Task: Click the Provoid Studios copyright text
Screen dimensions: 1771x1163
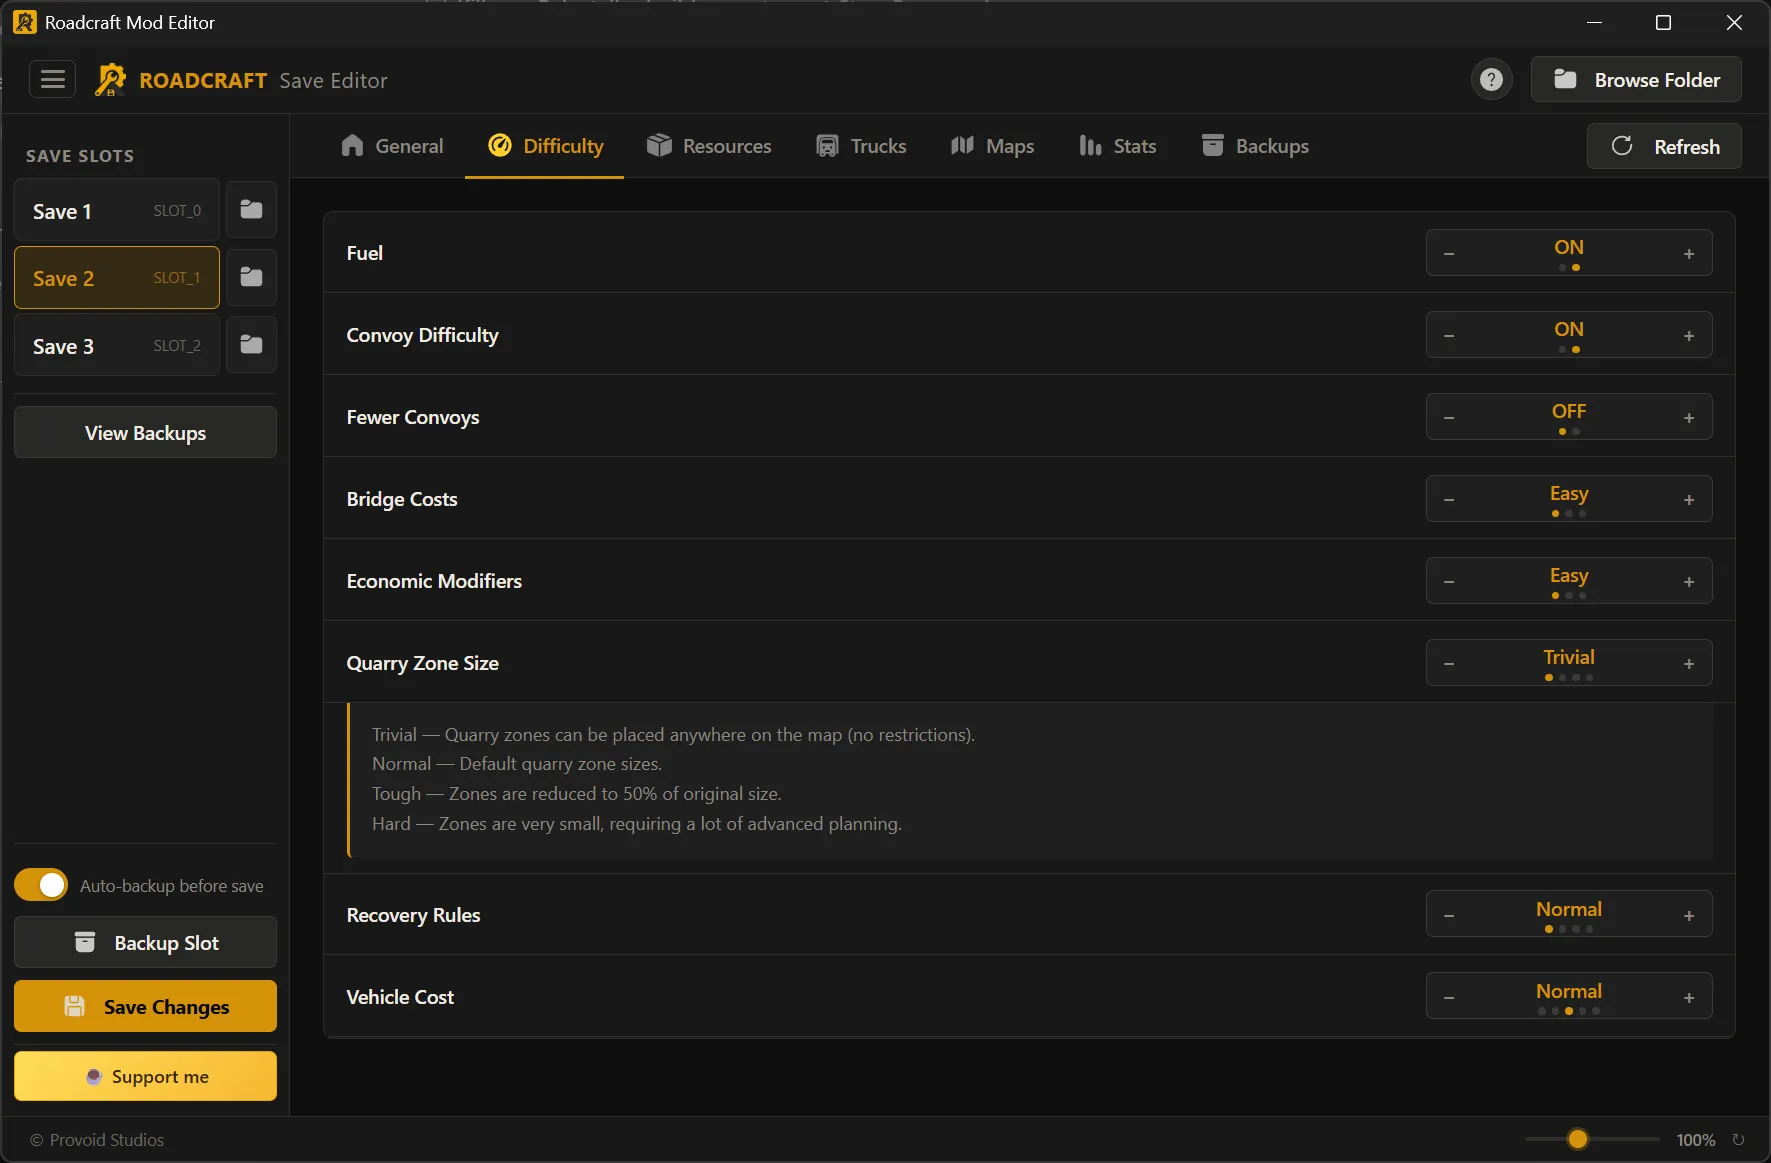Action: [x=97, y=1140]
